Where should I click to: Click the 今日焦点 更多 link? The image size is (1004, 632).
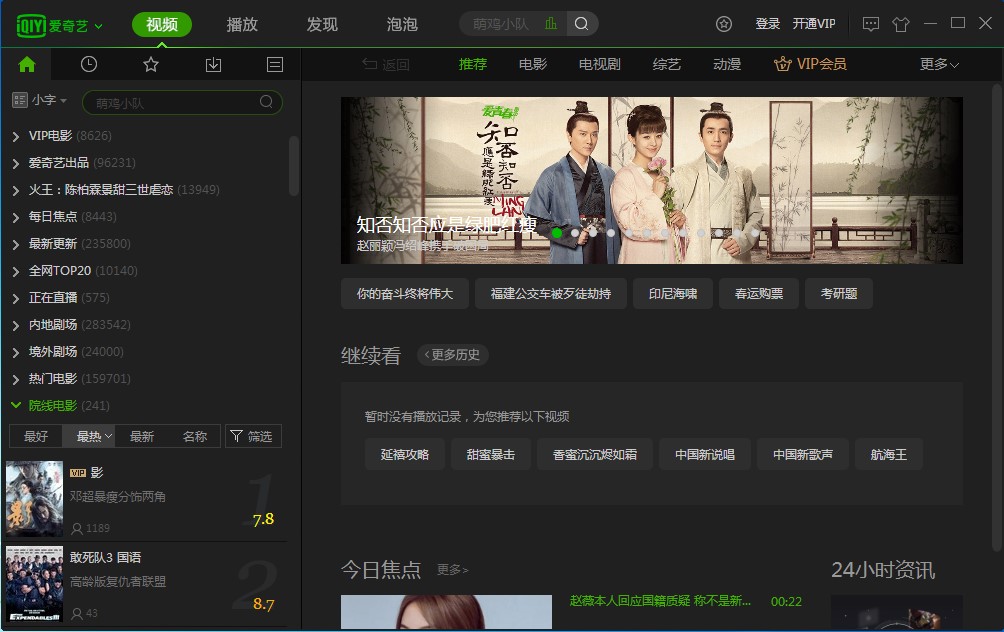[453, 569]
